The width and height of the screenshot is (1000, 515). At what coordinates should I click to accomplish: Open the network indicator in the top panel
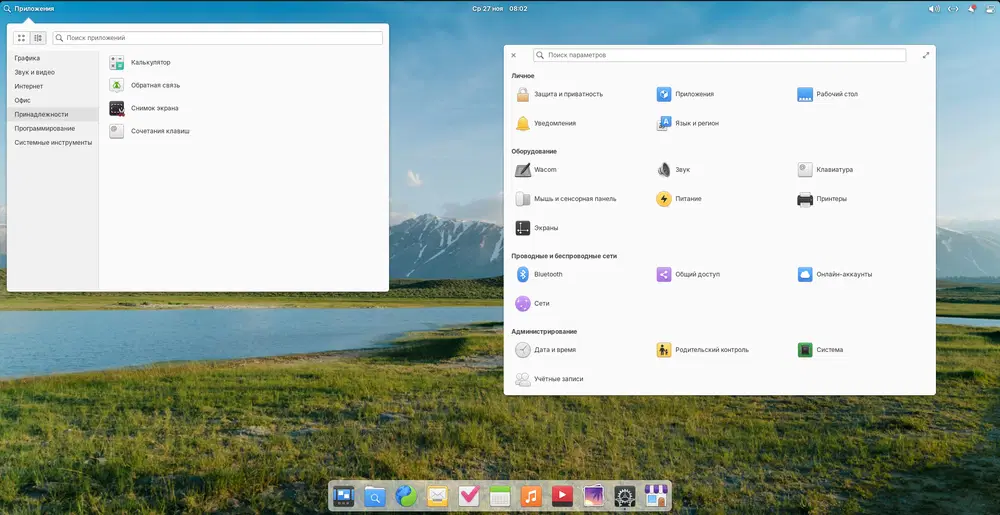click(953, 8)
